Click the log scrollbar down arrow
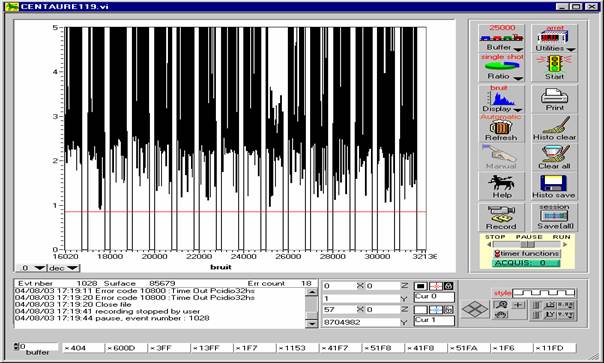 pyautogui.click(x=311, y=323)
